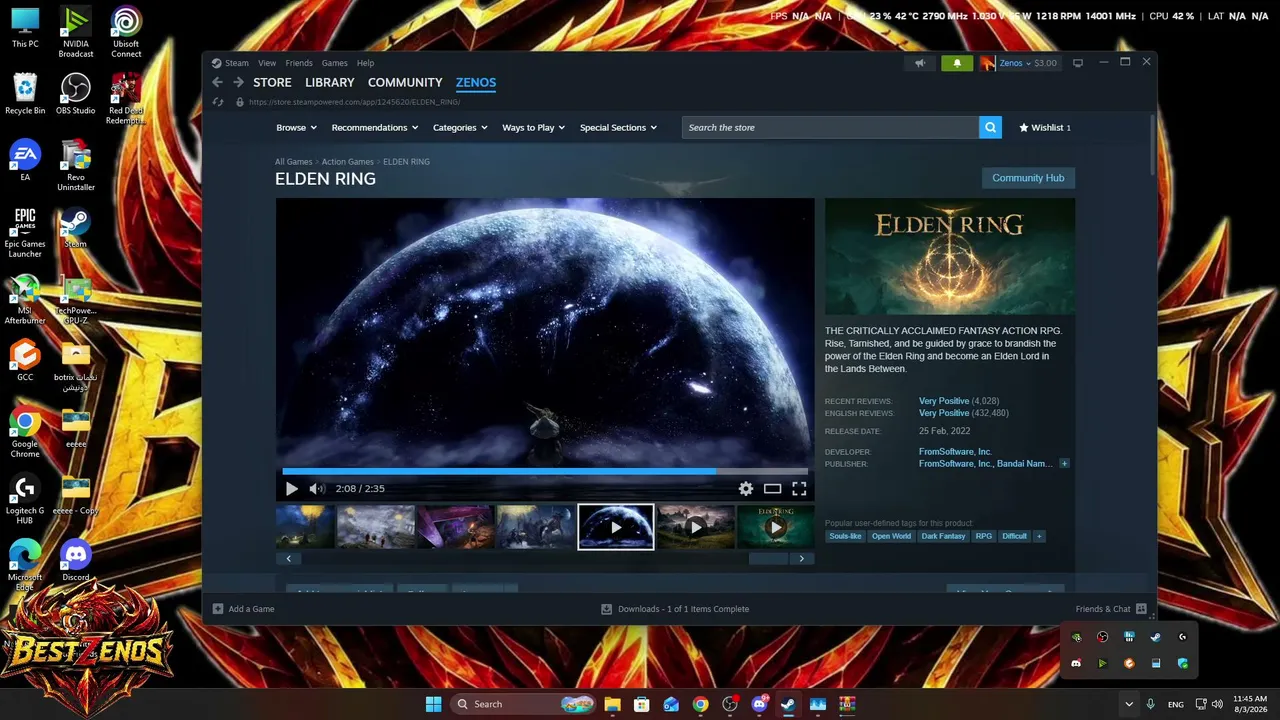1280x720 pixels.
Task: Open Ubisoft Connect desktop icon
Action: [126, 32]
